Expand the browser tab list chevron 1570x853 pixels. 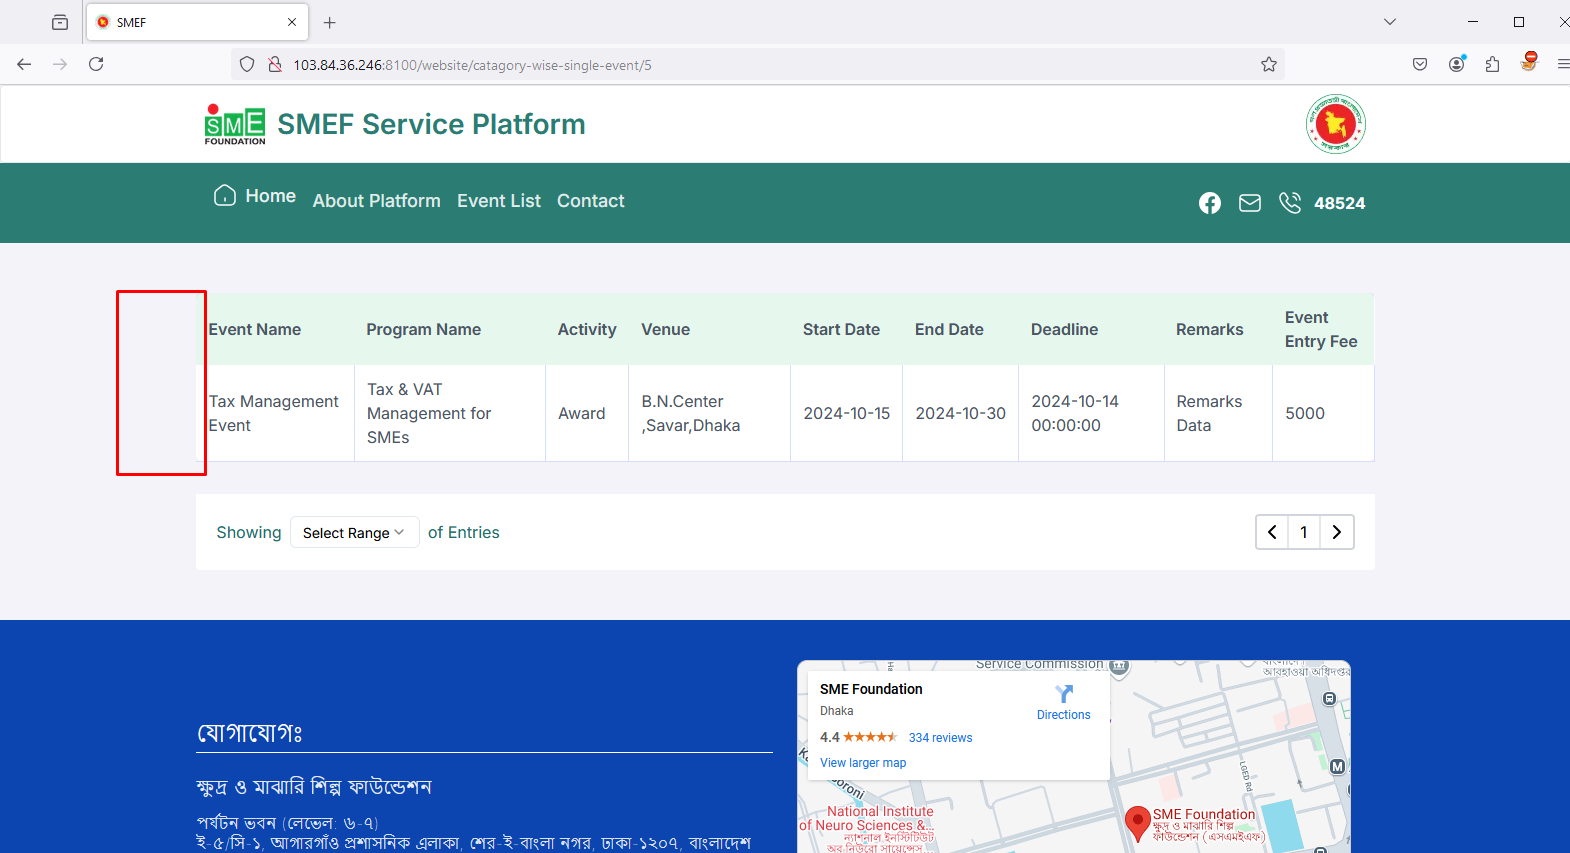click(x=1390, y=22)
